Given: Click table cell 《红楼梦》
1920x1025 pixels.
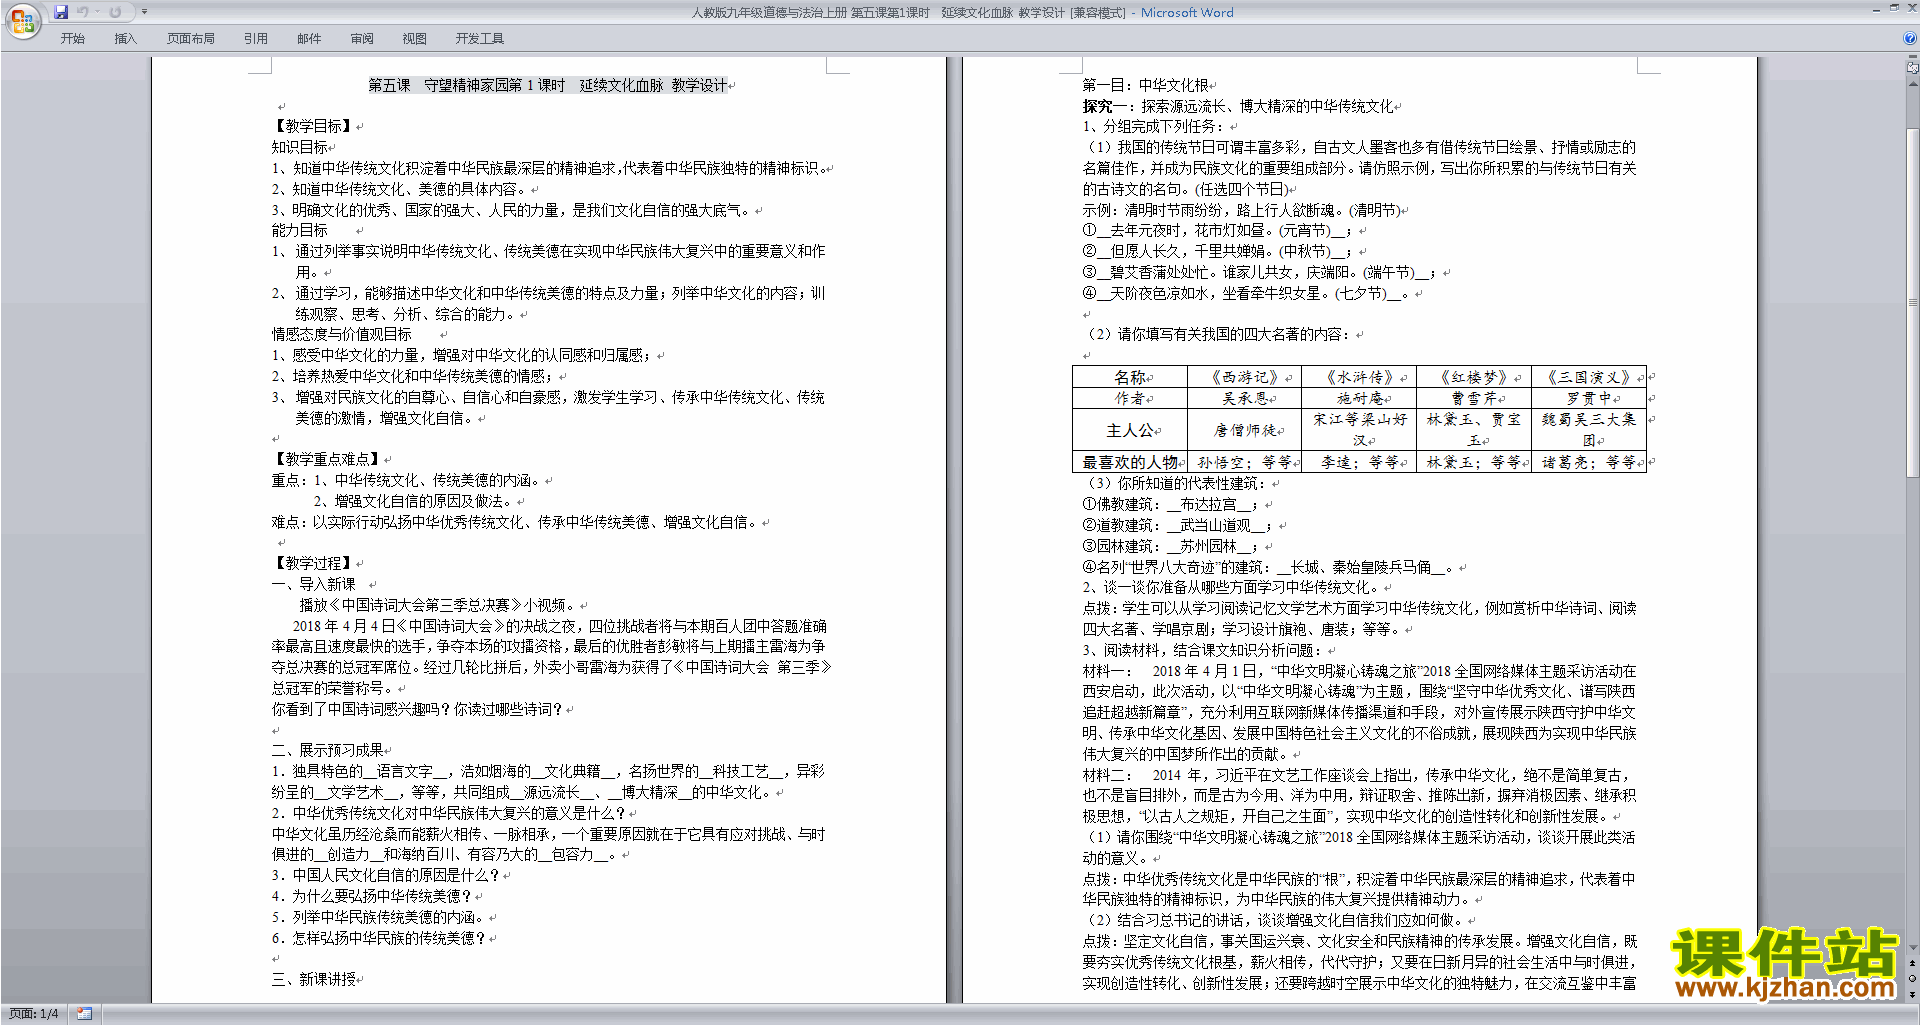Looking at the screenshot, I should 1474,378.
